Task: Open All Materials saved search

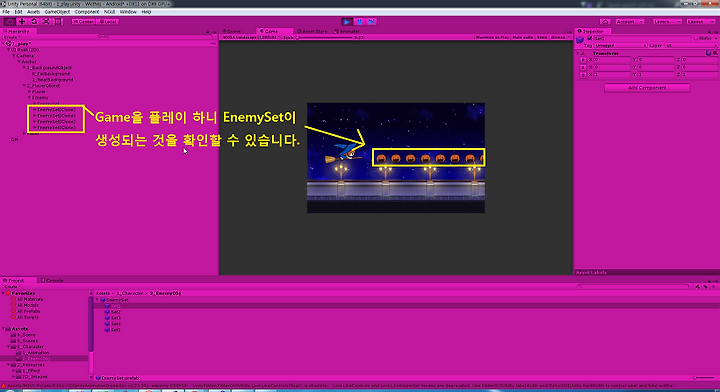Action: (x=27, y=299)
